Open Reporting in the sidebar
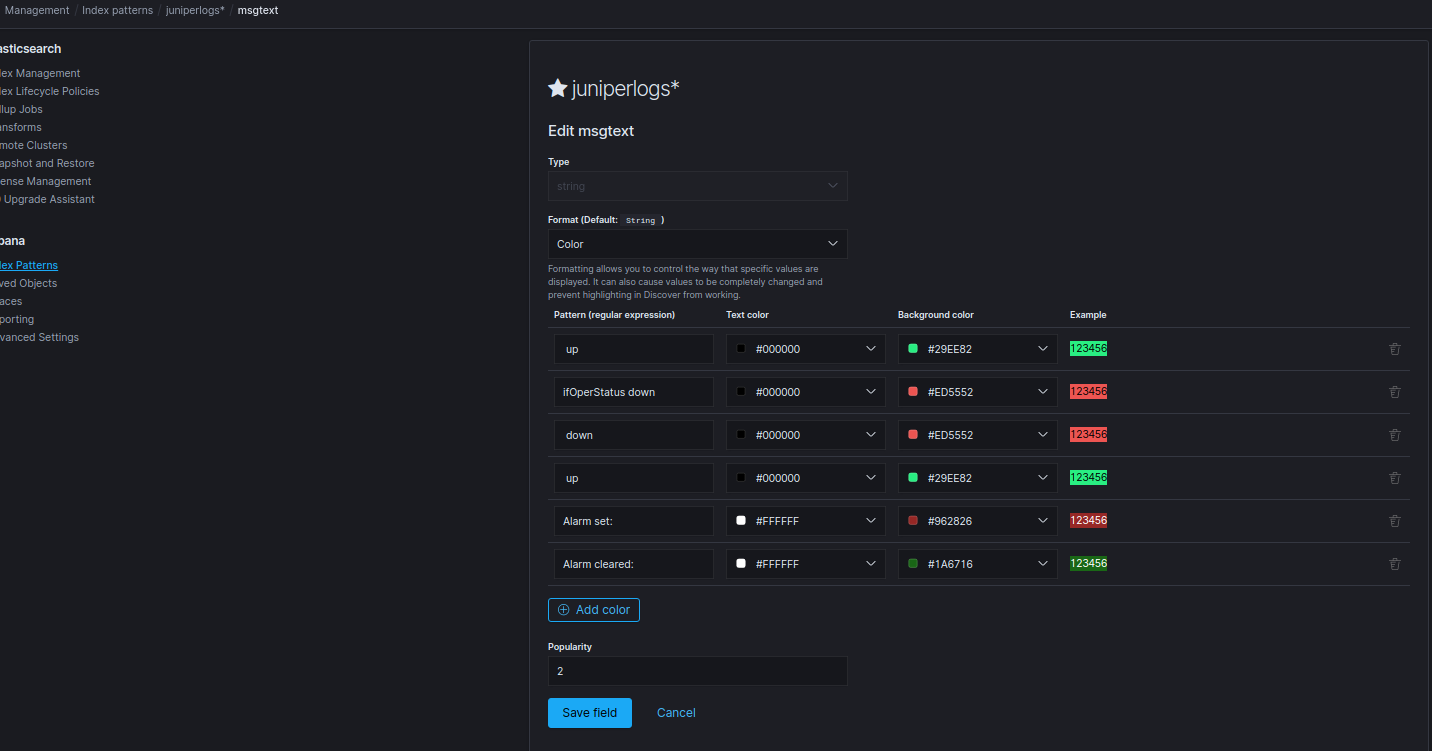Screen dimensions: 1432x751 click(x=17, y=319)
